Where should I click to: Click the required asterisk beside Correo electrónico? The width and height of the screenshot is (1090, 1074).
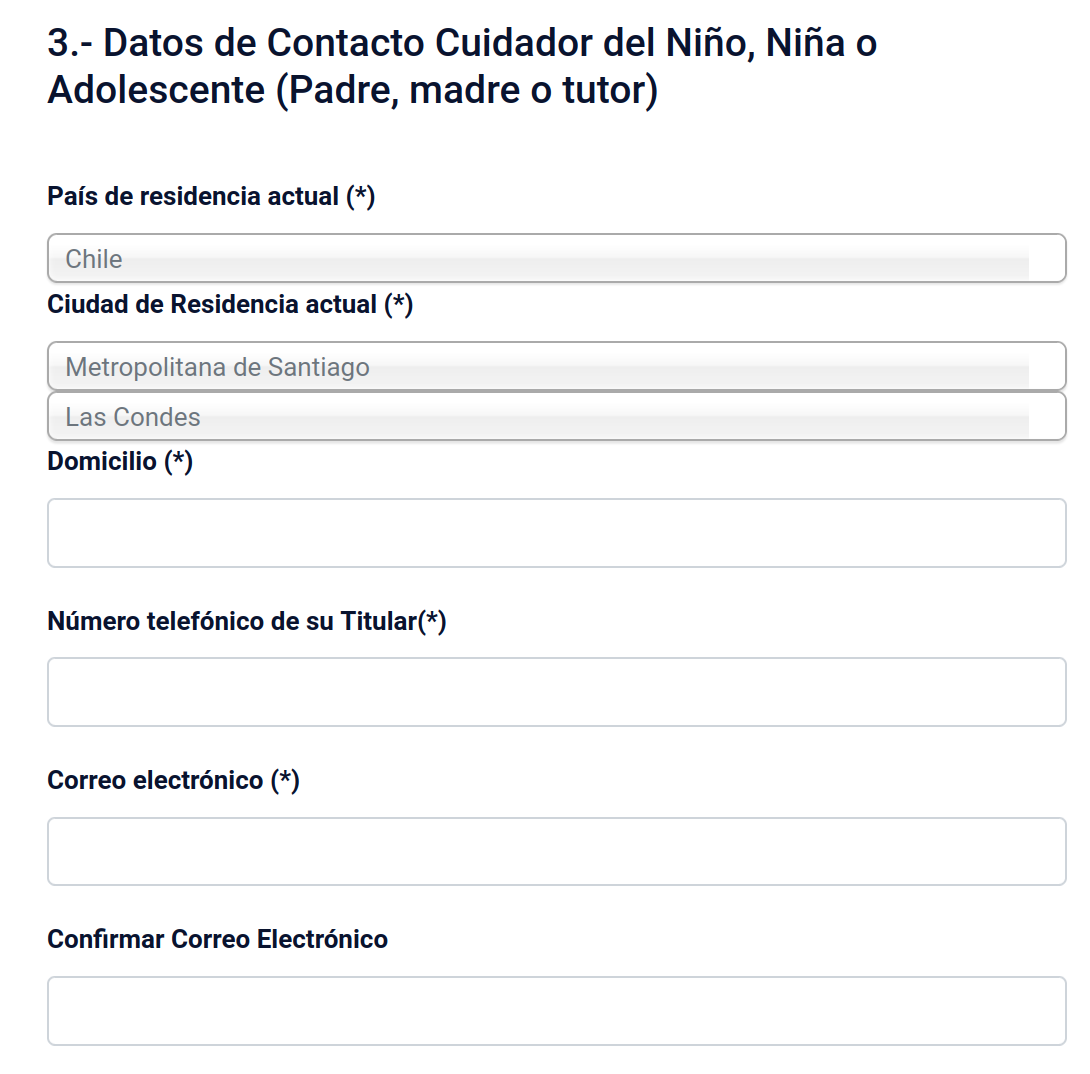(x=285, y=781)
